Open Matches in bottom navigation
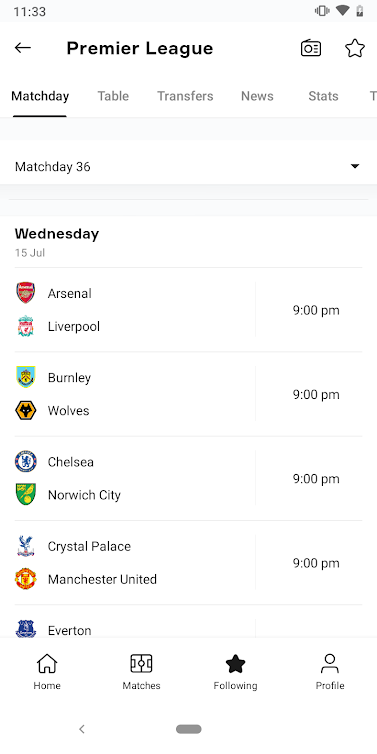 (141, 672)
